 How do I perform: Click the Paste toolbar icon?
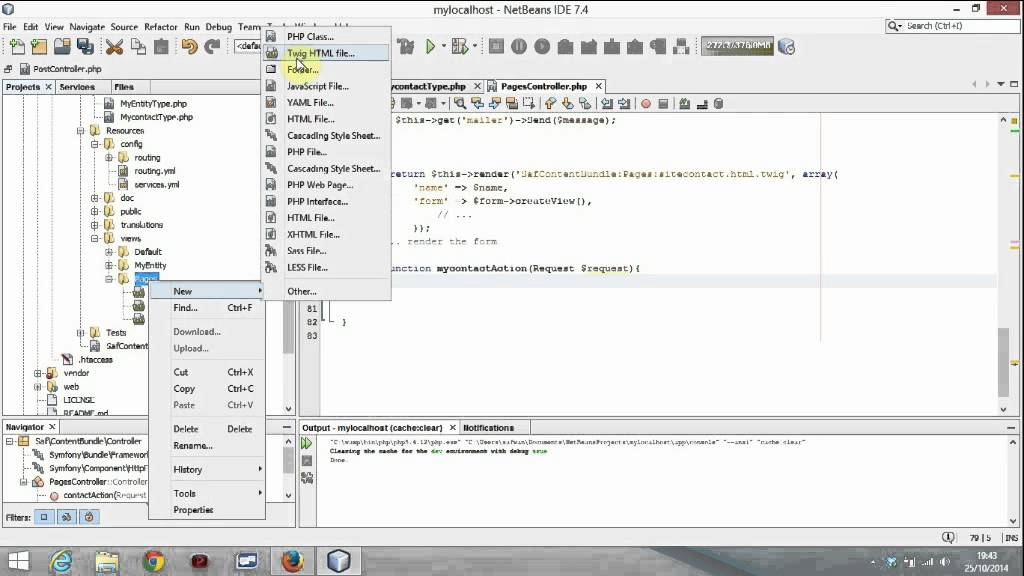pyautogui.click(x=161, y=46)
